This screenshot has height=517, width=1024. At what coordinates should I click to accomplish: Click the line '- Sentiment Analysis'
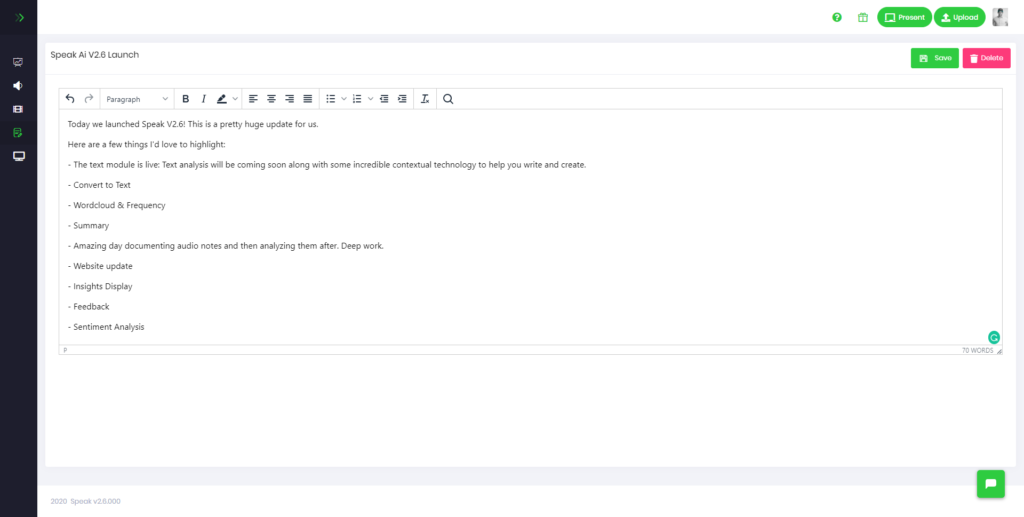pyautogui.click(x=106, y=326)
